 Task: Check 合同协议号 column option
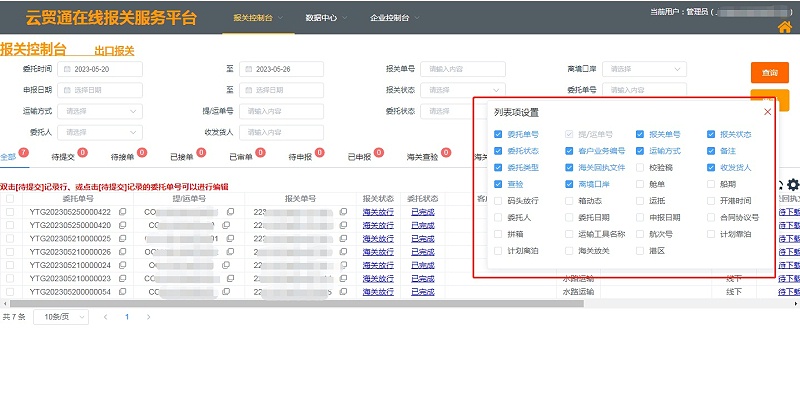click(x=711, y=217)
